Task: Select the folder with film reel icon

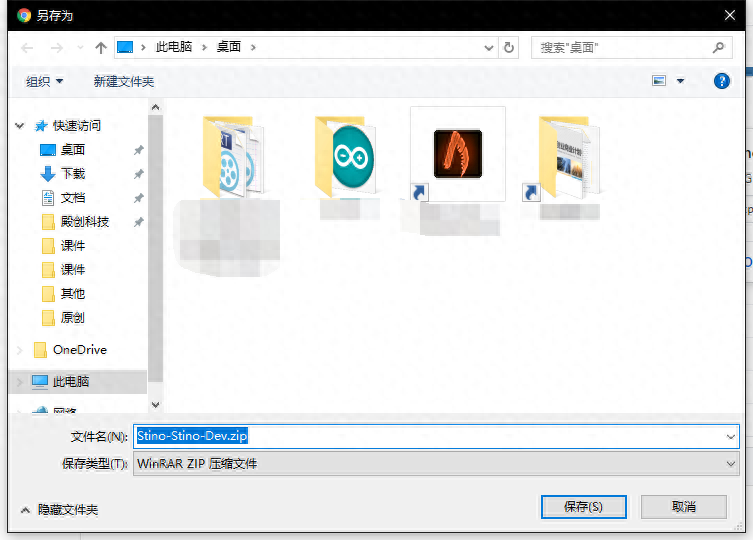Action: tap(233, 157)
